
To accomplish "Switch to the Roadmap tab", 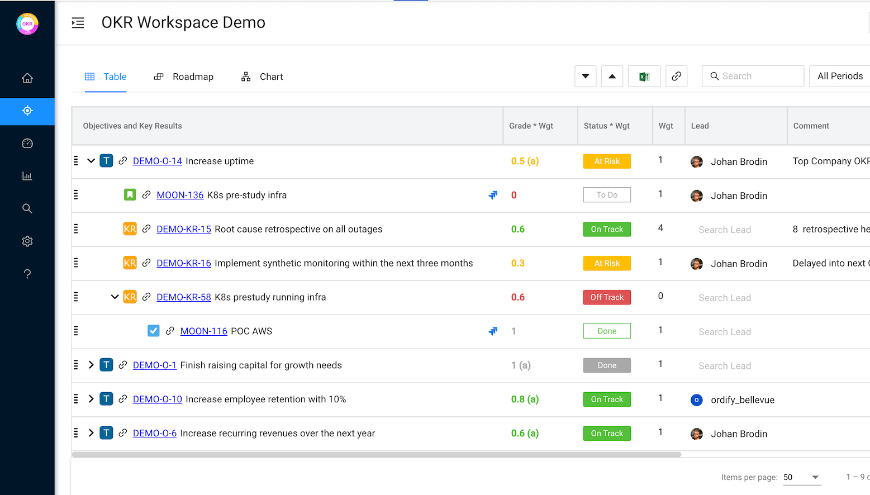I will 183,77.
